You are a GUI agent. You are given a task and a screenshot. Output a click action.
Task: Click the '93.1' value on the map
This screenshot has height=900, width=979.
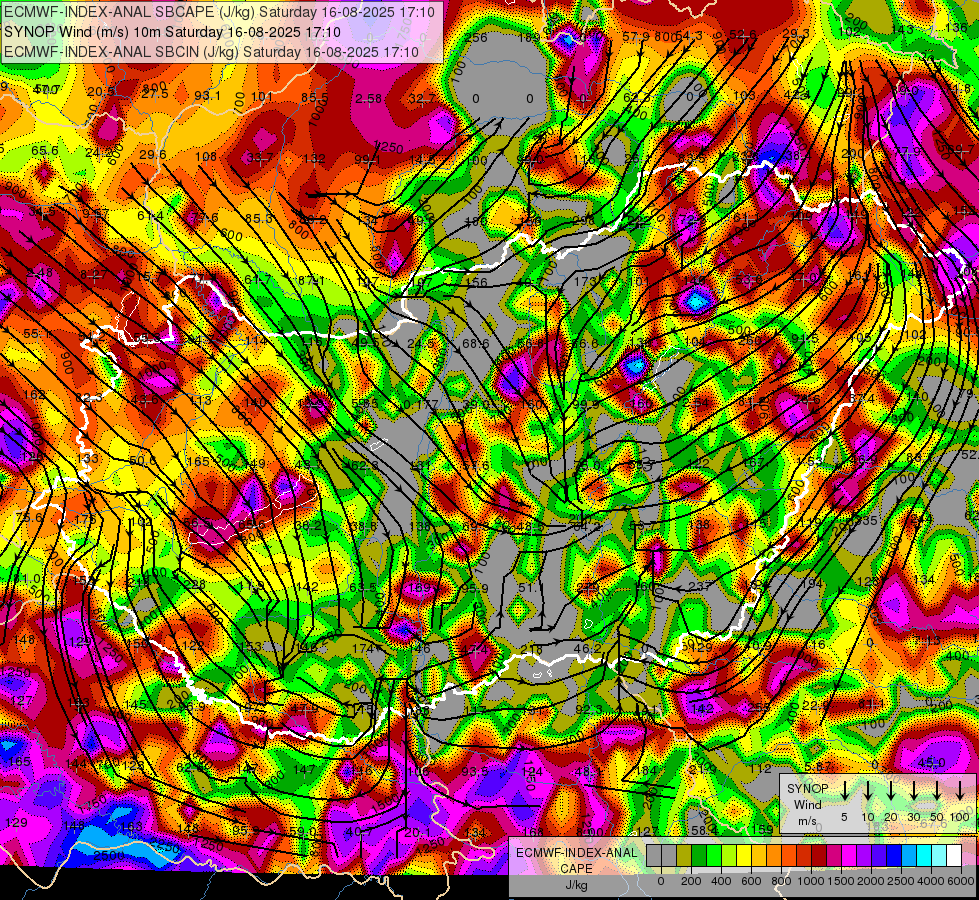[x=207, y=96]
